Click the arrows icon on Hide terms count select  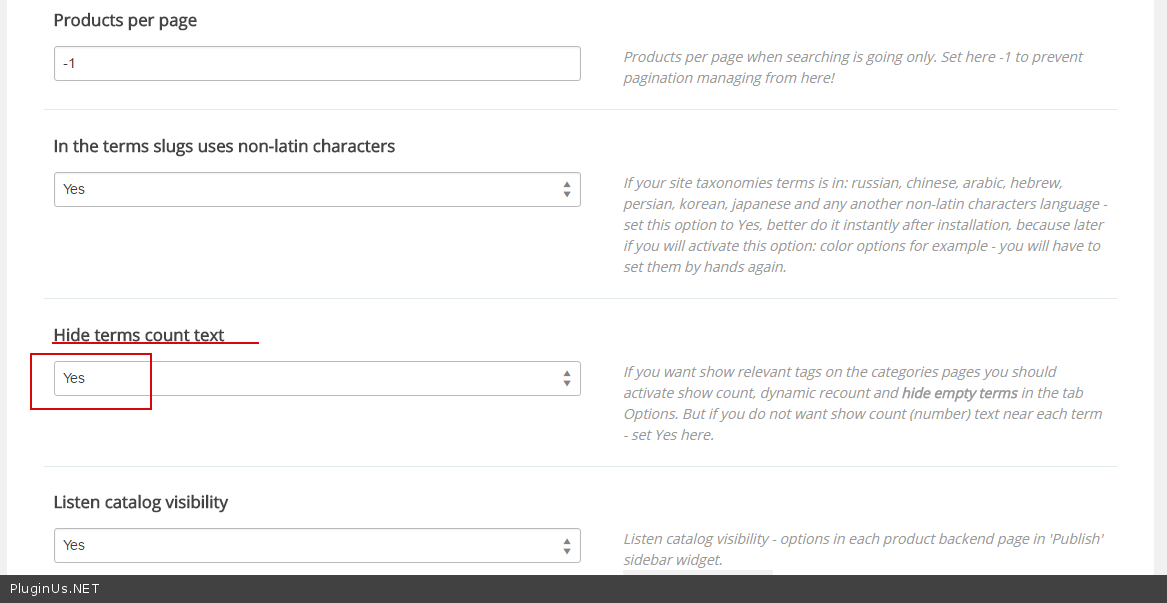pos(567,378)
